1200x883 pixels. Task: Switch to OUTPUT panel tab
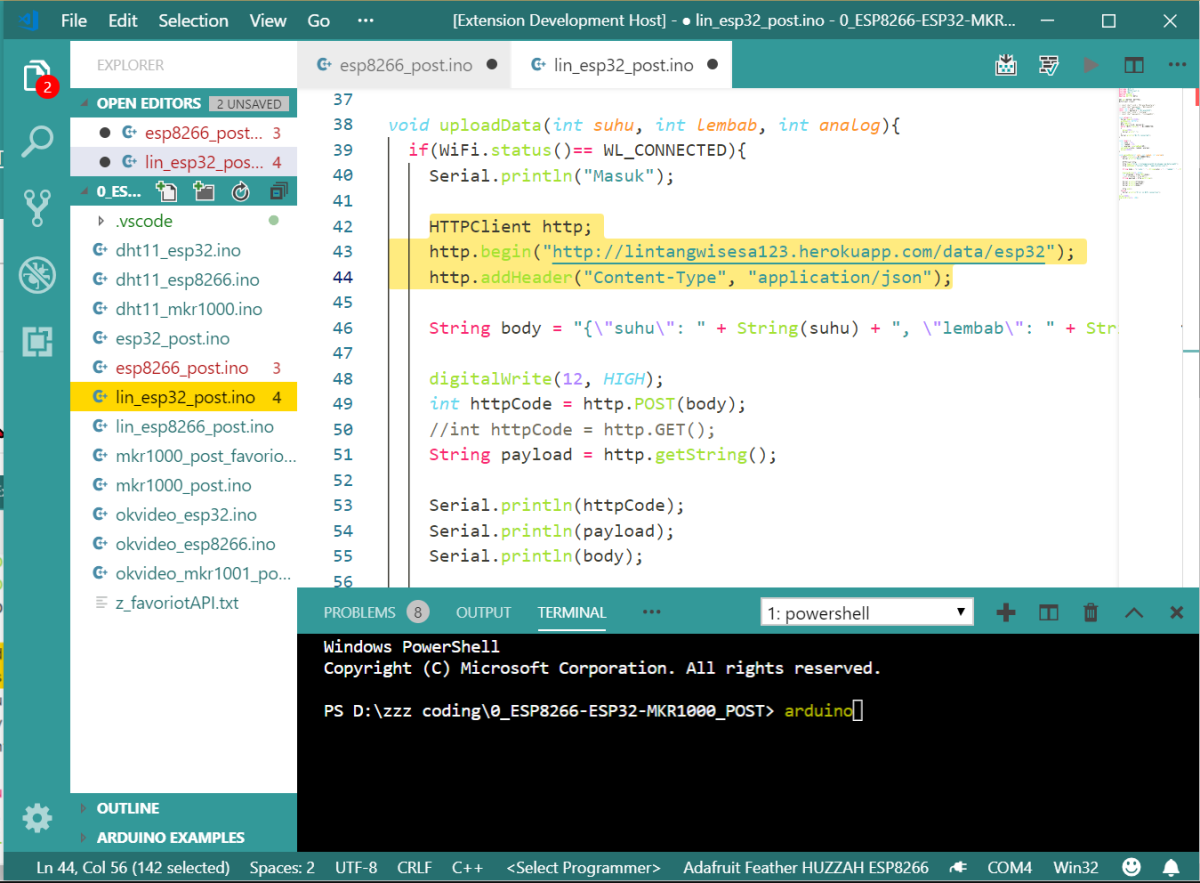(x=483, y=612)
